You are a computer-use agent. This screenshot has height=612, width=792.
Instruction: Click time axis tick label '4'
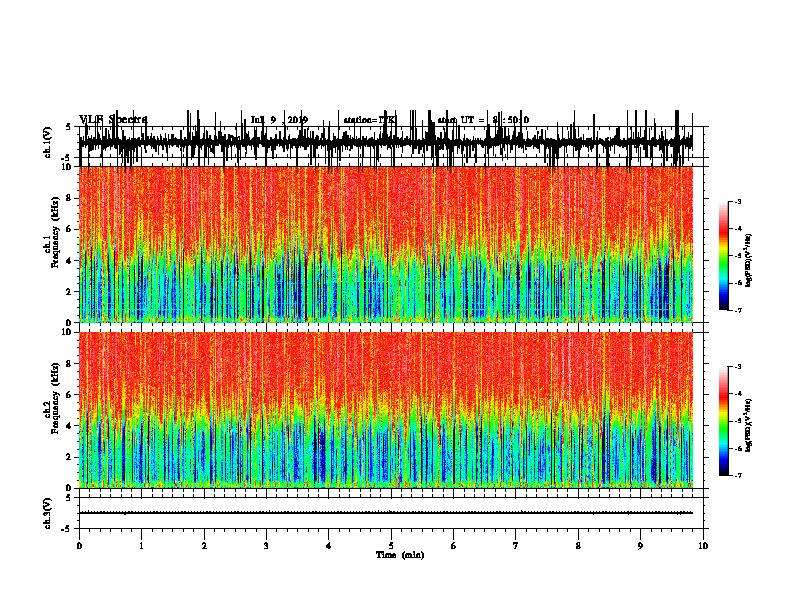[329, 546]
